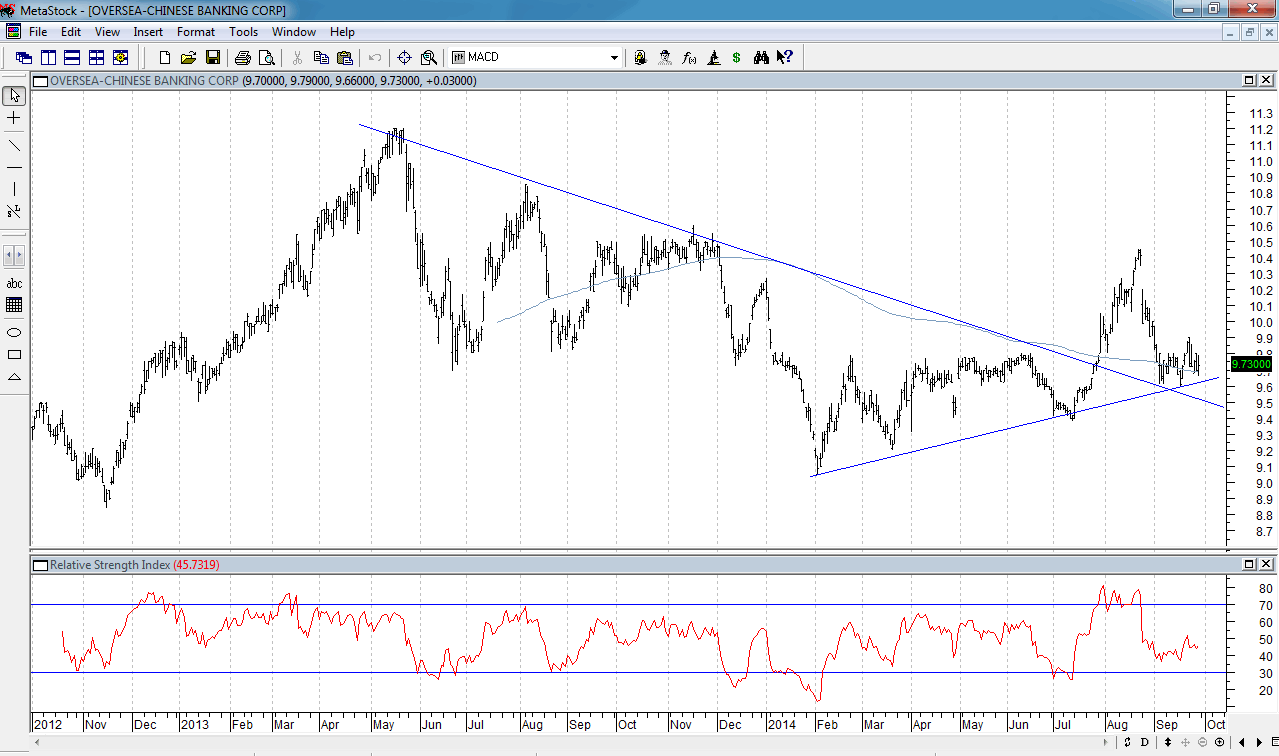Click the grid calendar tool icon
The image size is (1279, 756).
click(x=14, y=305)
